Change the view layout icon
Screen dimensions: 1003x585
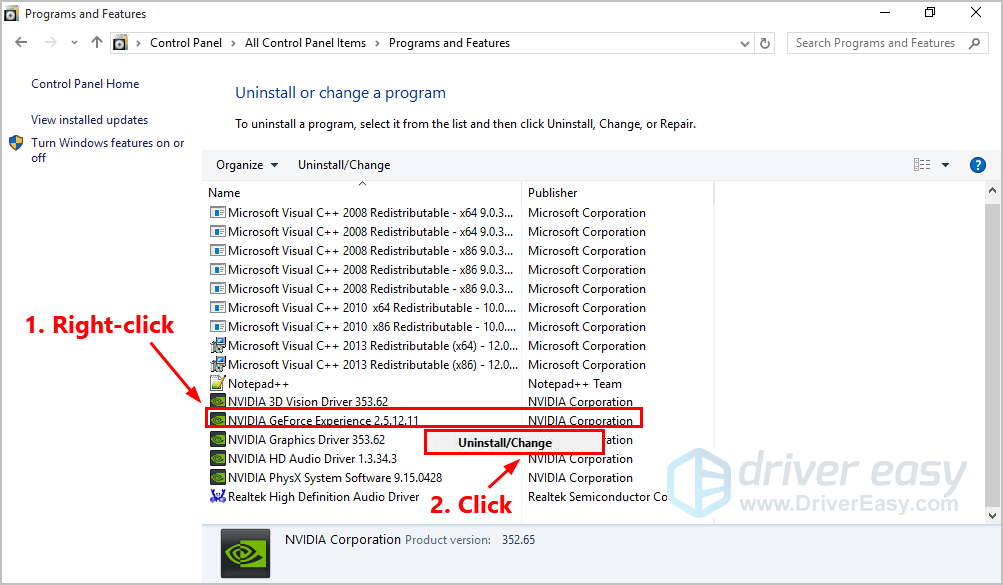pos(922,165)
